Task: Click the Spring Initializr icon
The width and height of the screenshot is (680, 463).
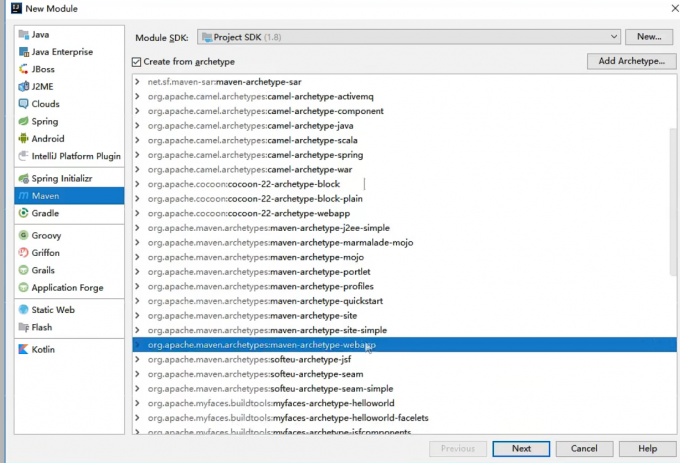Action: click(23, 178)
